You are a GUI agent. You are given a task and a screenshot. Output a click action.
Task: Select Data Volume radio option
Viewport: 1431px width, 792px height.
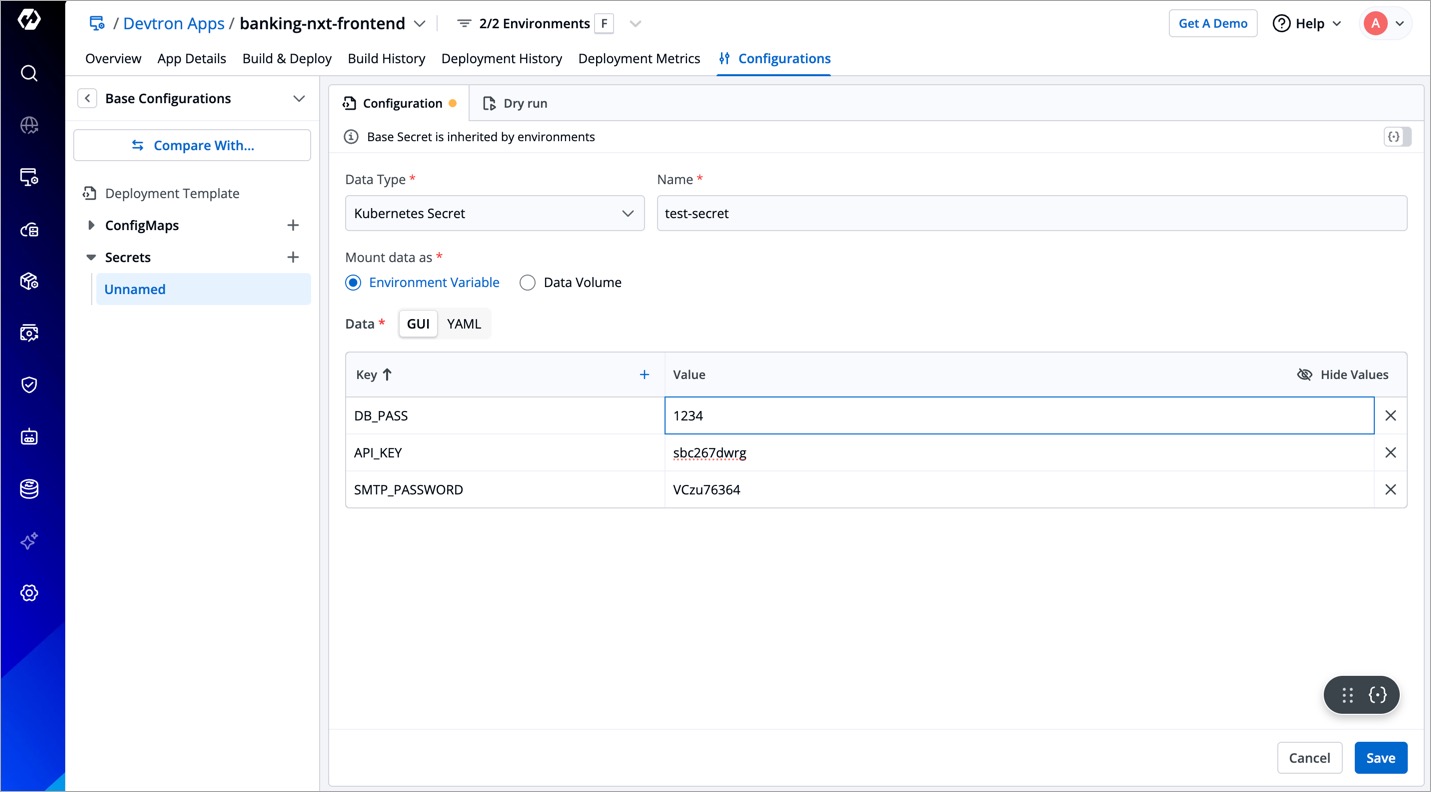pos(528,283)
